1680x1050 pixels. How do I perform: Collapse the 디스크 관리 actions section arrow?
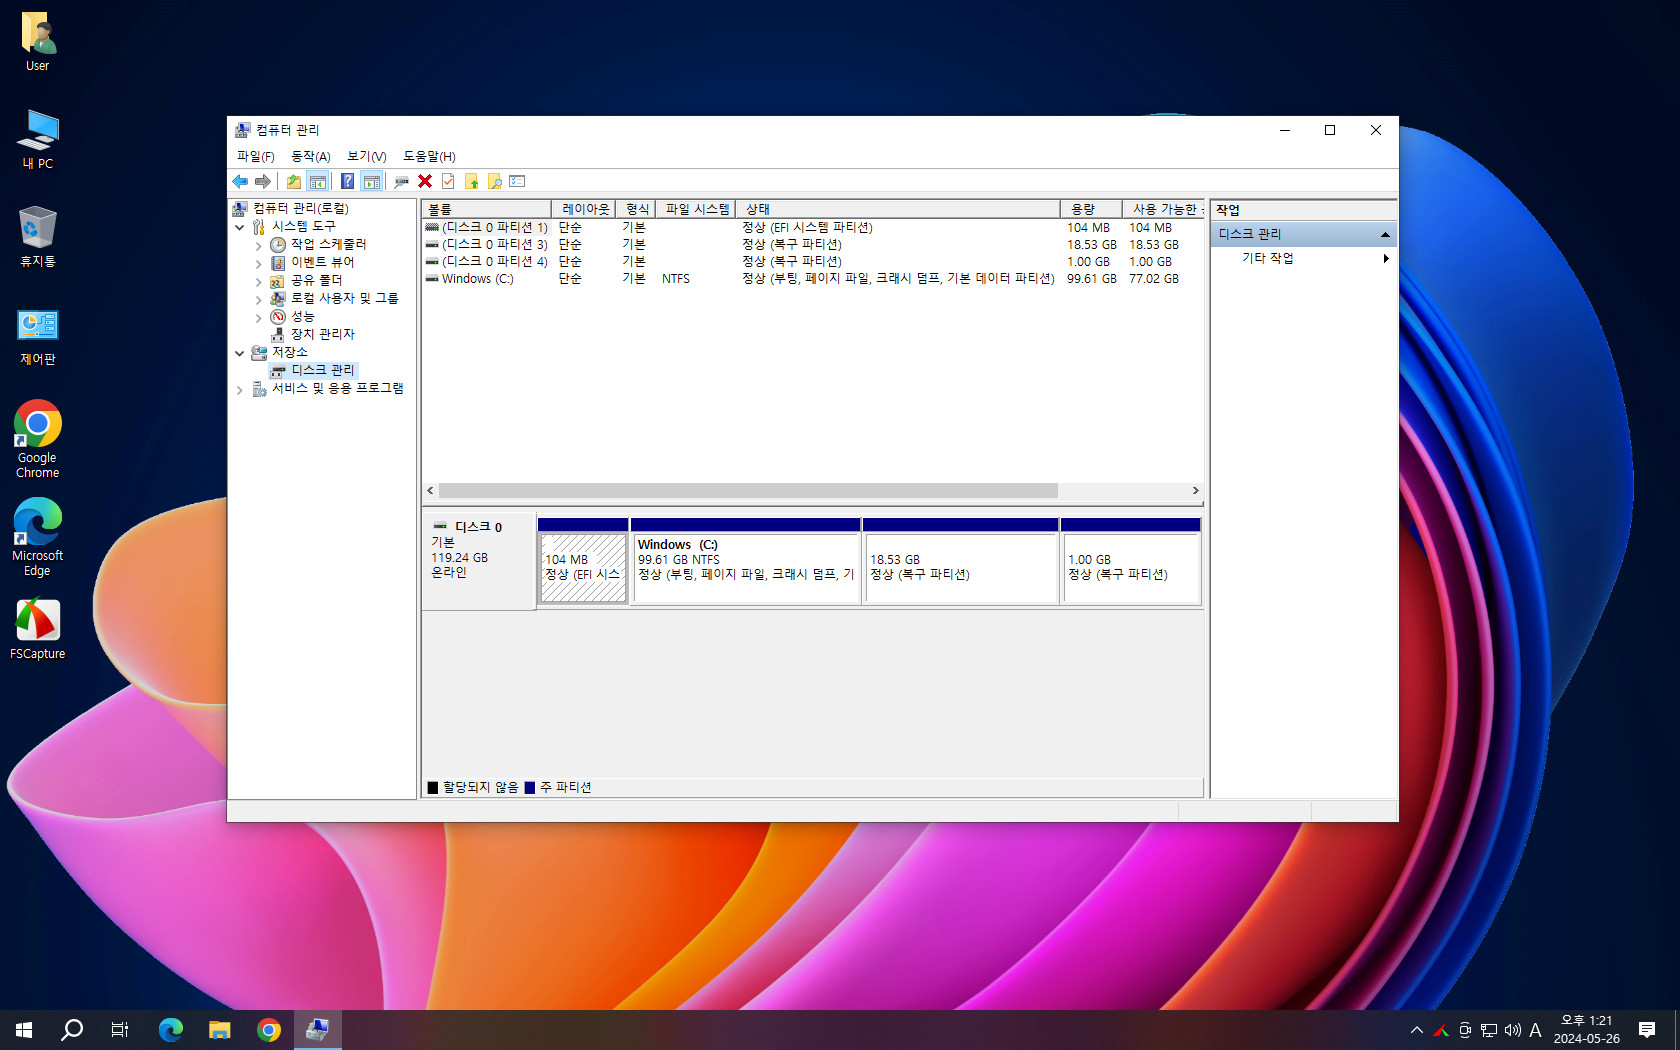tap(1385, 234)
